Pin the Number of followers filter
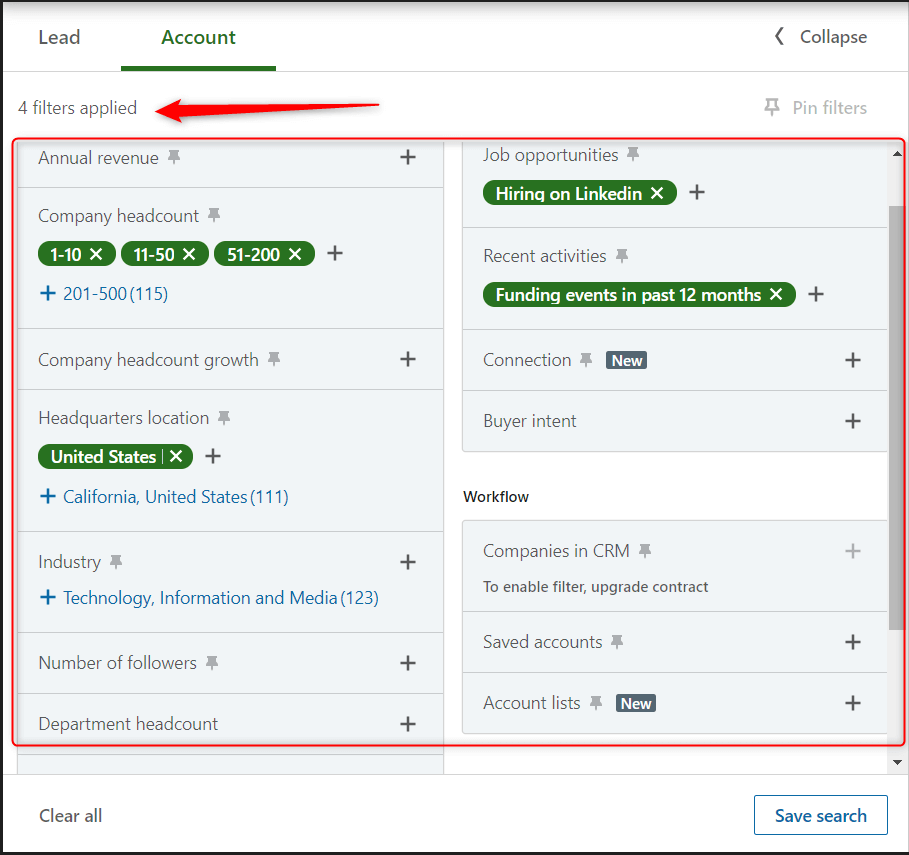This screenshot has height=855, width=909. coord(212,662)
